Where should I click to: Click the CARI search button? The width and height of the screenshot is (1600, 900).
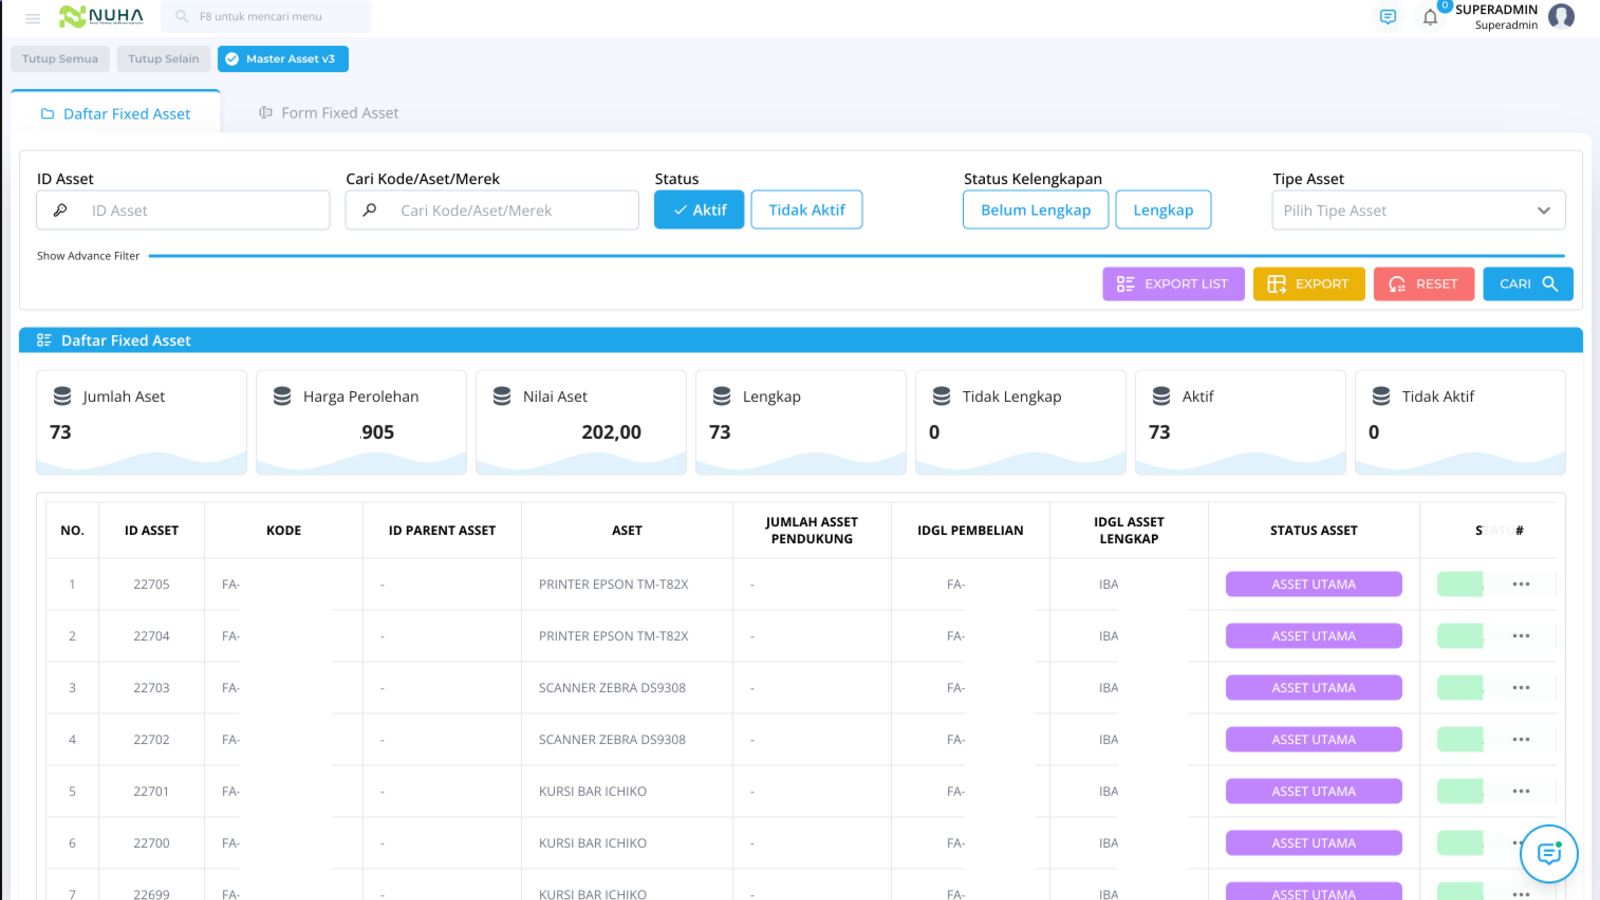tap(1528, 284)
